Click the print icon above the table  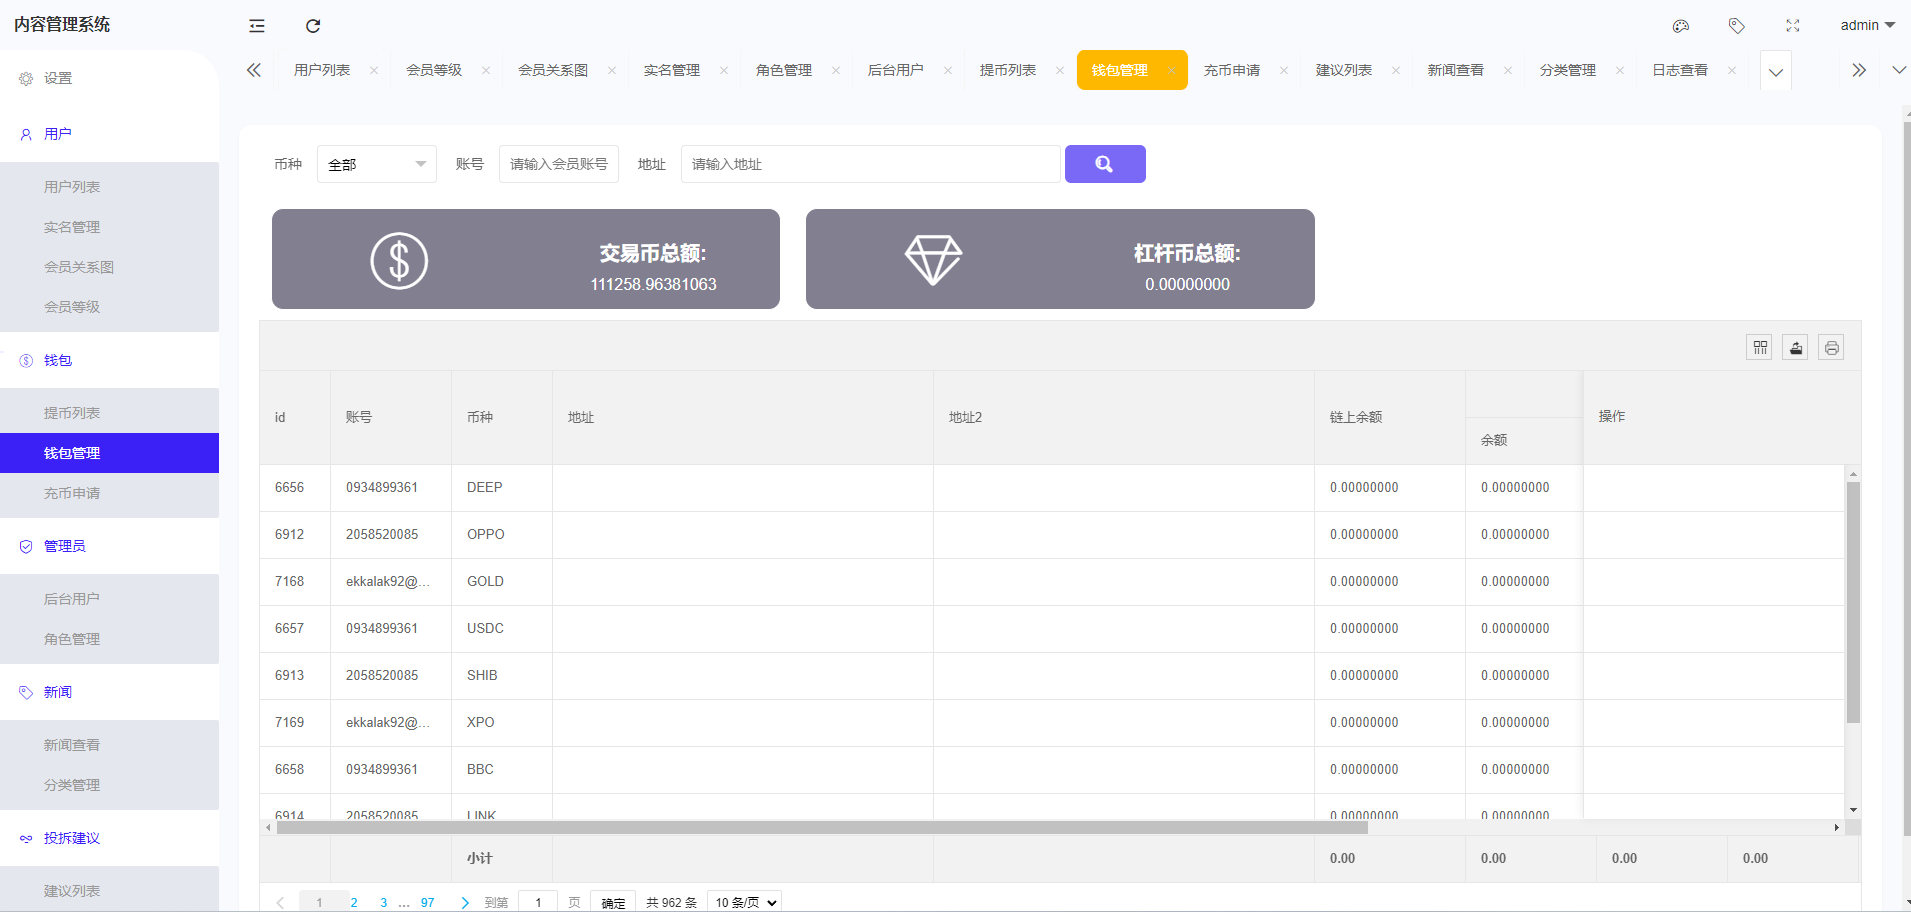pos(1831,347)
